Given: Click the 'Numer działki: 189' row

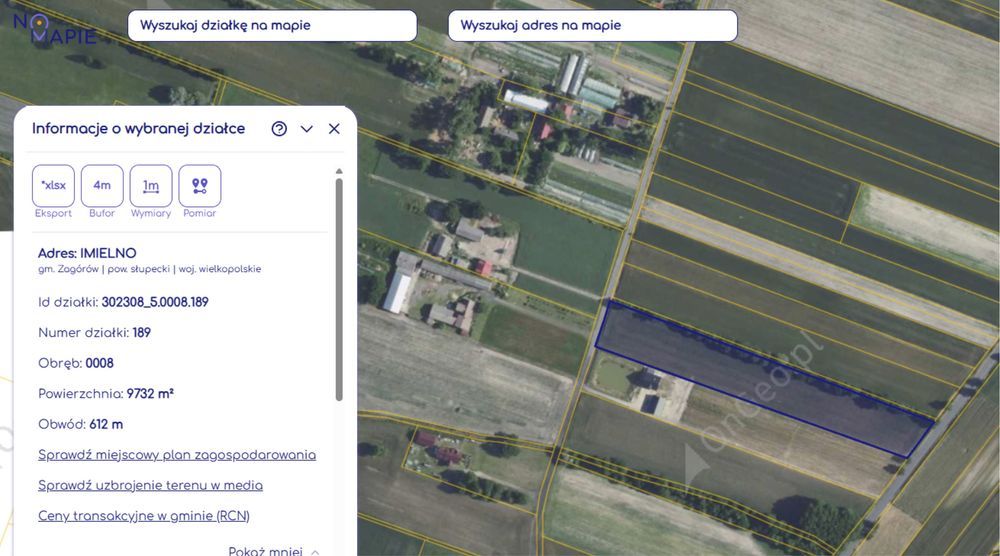Looking at the screenshot, I should [x=94, y=333].
